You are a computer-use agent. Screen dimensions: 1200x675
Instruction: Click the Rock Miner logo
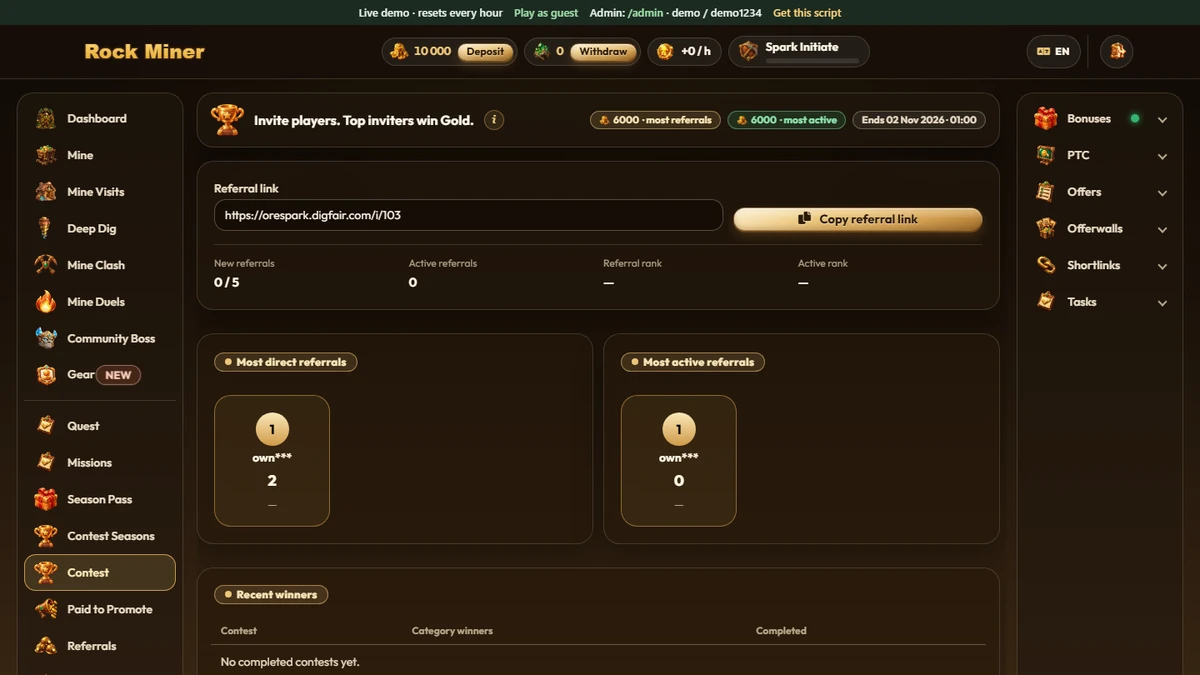coord(144,51)
